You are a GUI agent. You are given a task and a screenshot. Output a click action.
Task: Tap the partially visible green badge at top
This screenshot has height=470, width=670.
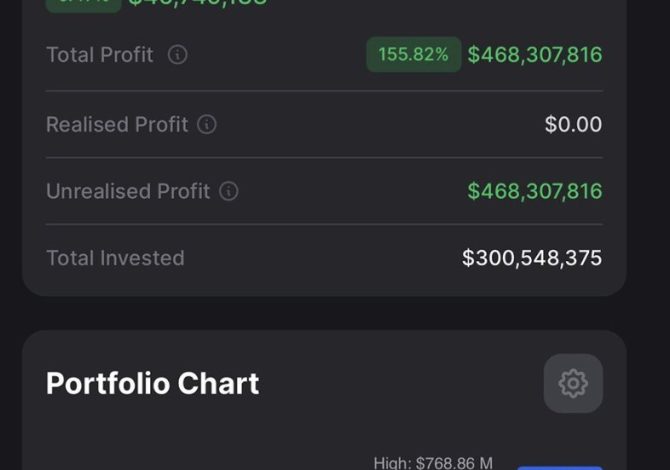84,4
